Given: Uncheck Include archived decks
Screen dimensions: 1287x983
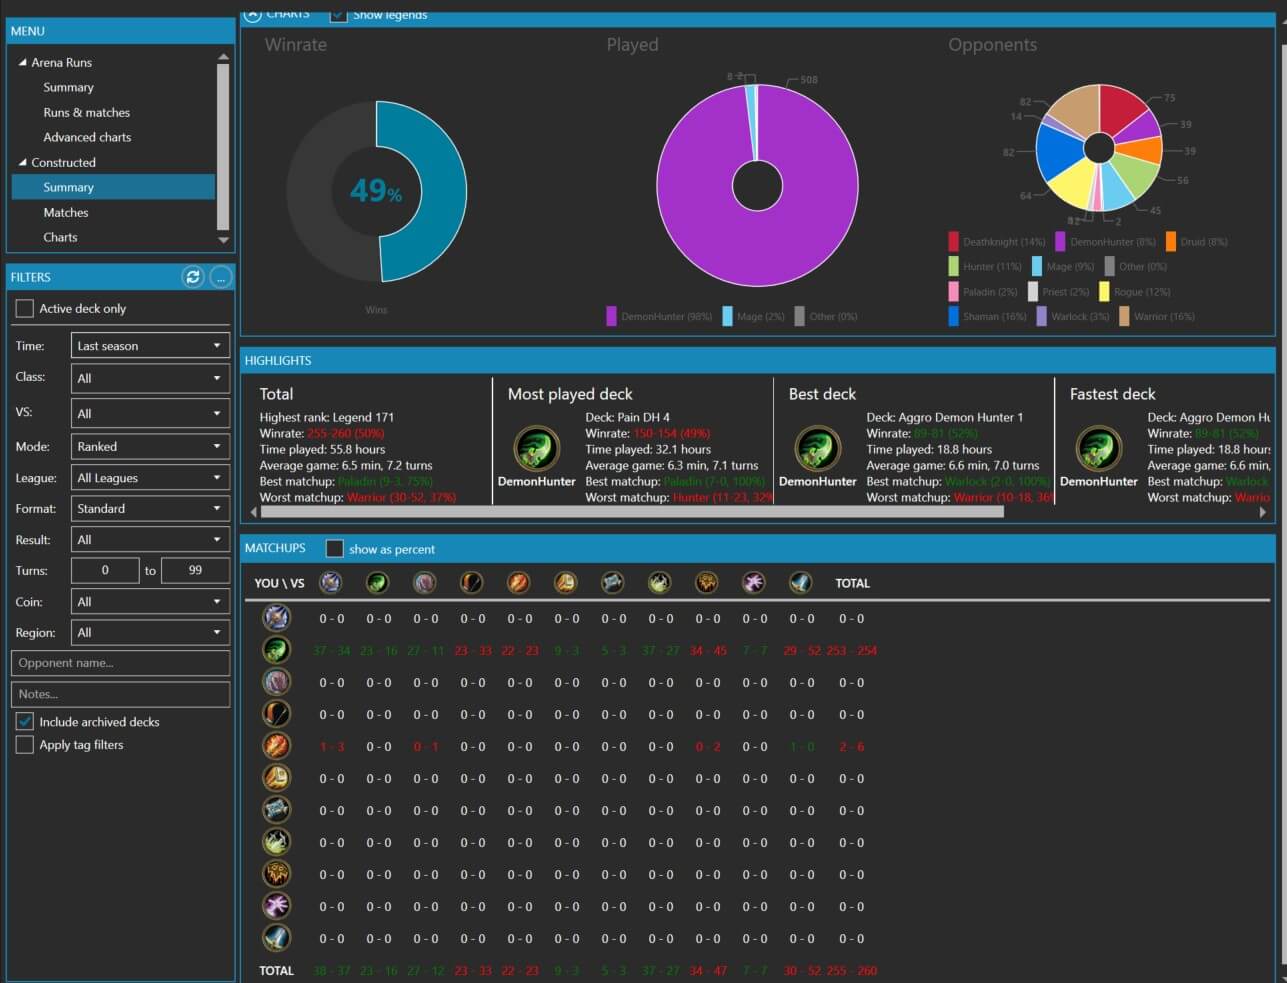Looking at the screenshot, I should (25, 721).
